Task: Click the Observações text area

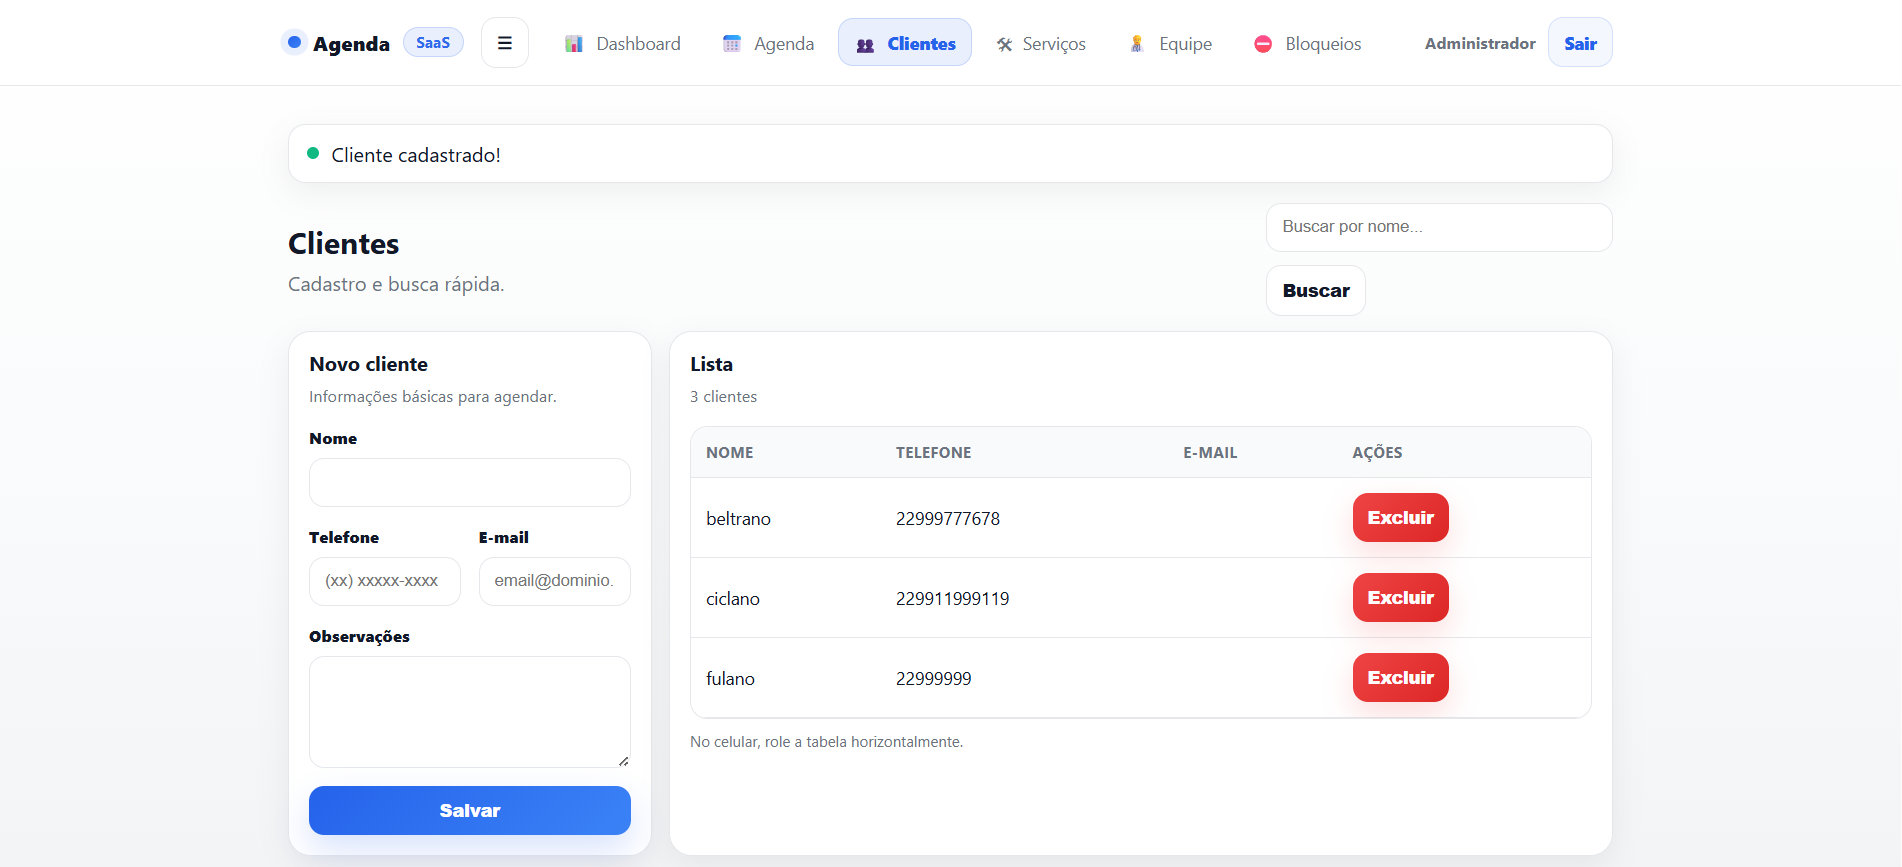Action: click(x=469, y=711)
